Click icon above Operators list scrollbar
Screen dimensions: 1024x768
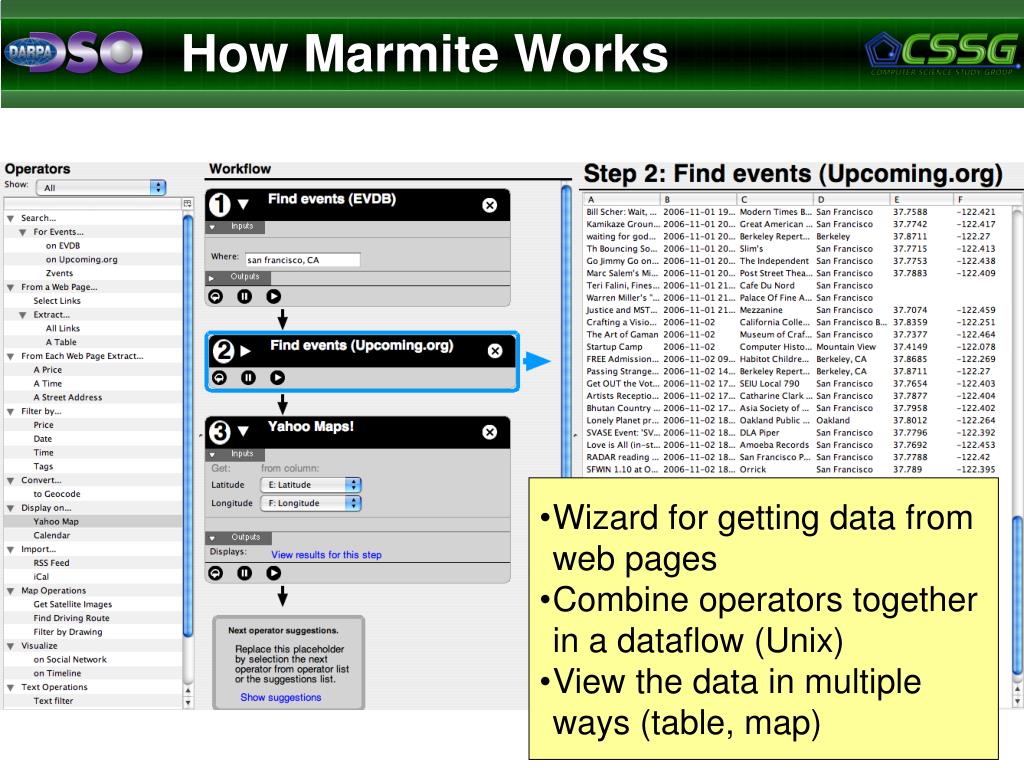pos(188,204)
